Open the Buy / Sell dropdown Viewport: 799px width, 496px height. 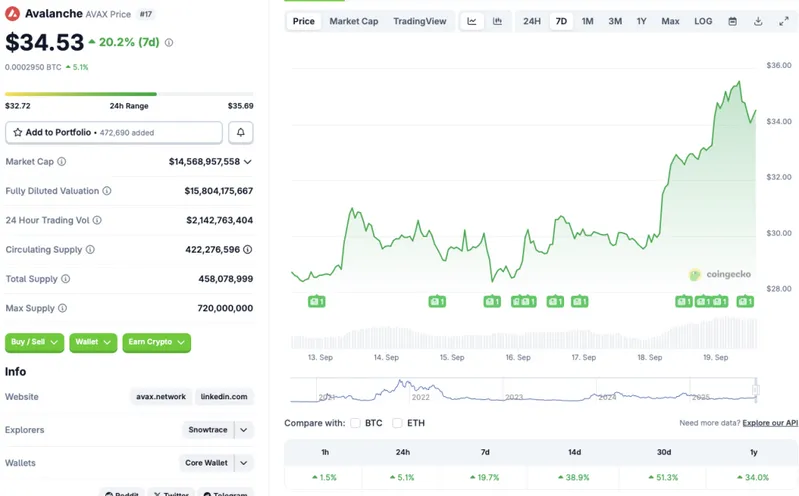click(35, 342)
